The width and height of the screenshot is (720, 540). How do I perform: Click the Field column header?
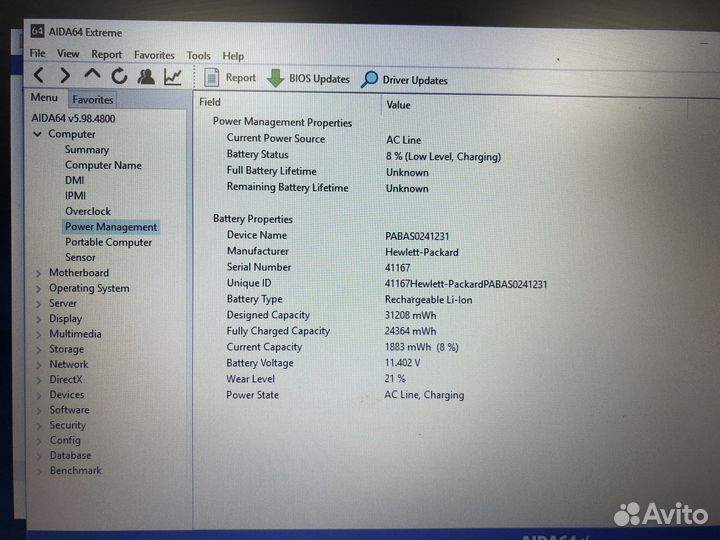pyautogui.click(x=210, y=102)
